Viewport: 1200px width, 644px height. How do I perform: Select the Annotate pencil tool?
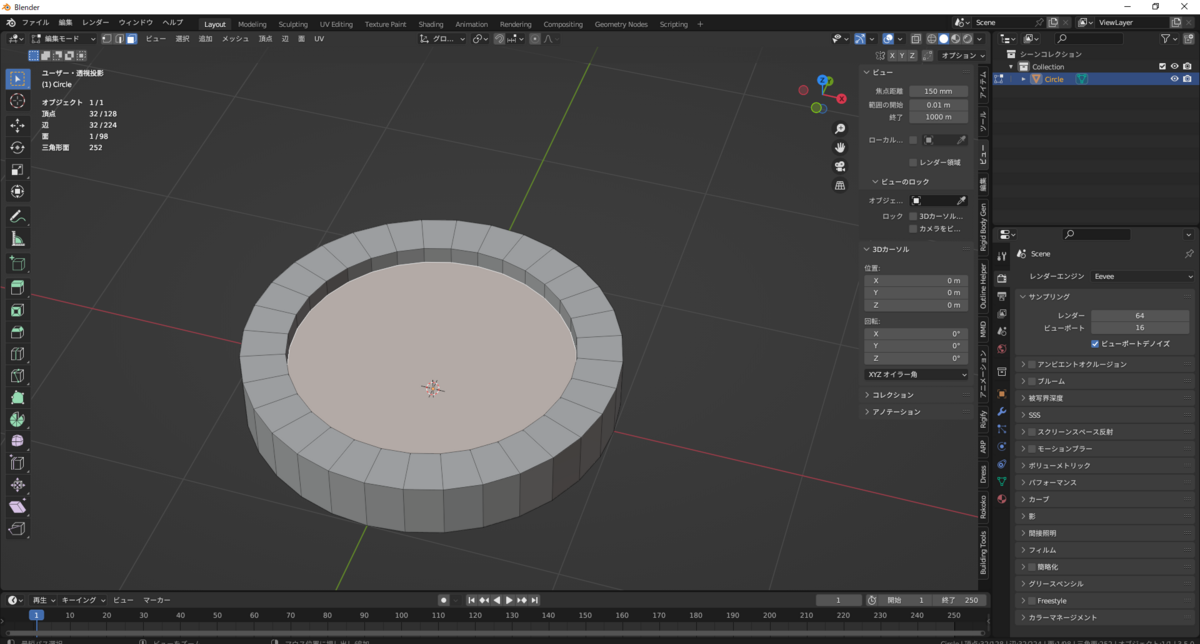coord(17,217)
